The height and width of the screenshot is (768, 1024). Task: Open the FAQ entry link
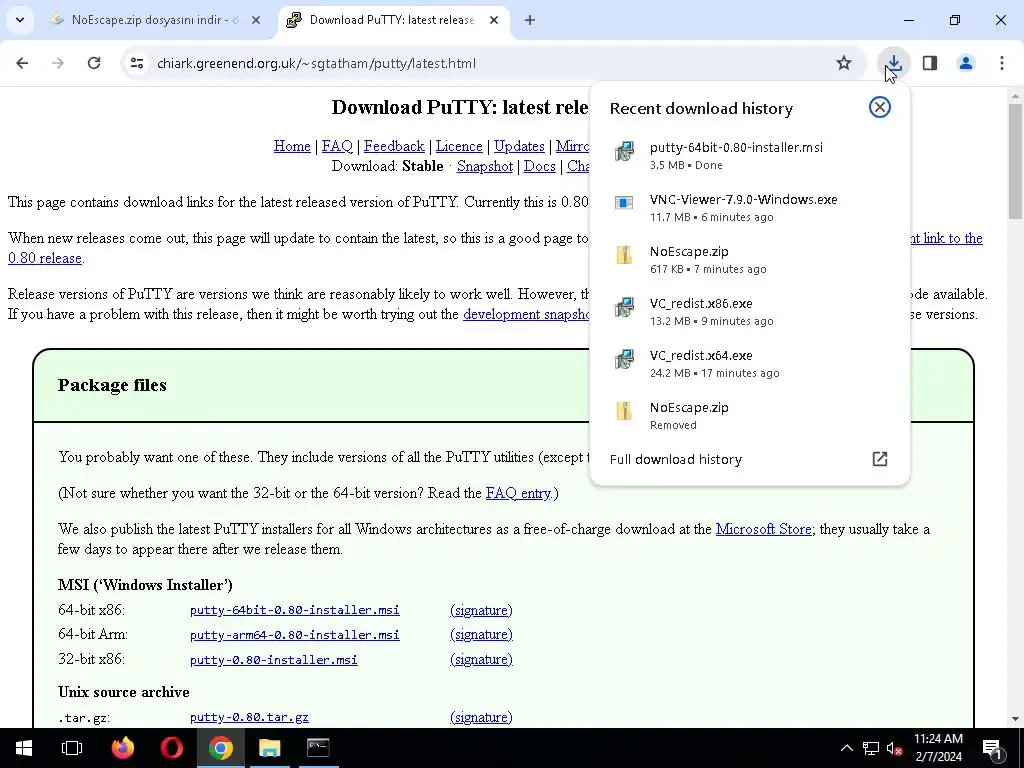pos(518,493)
